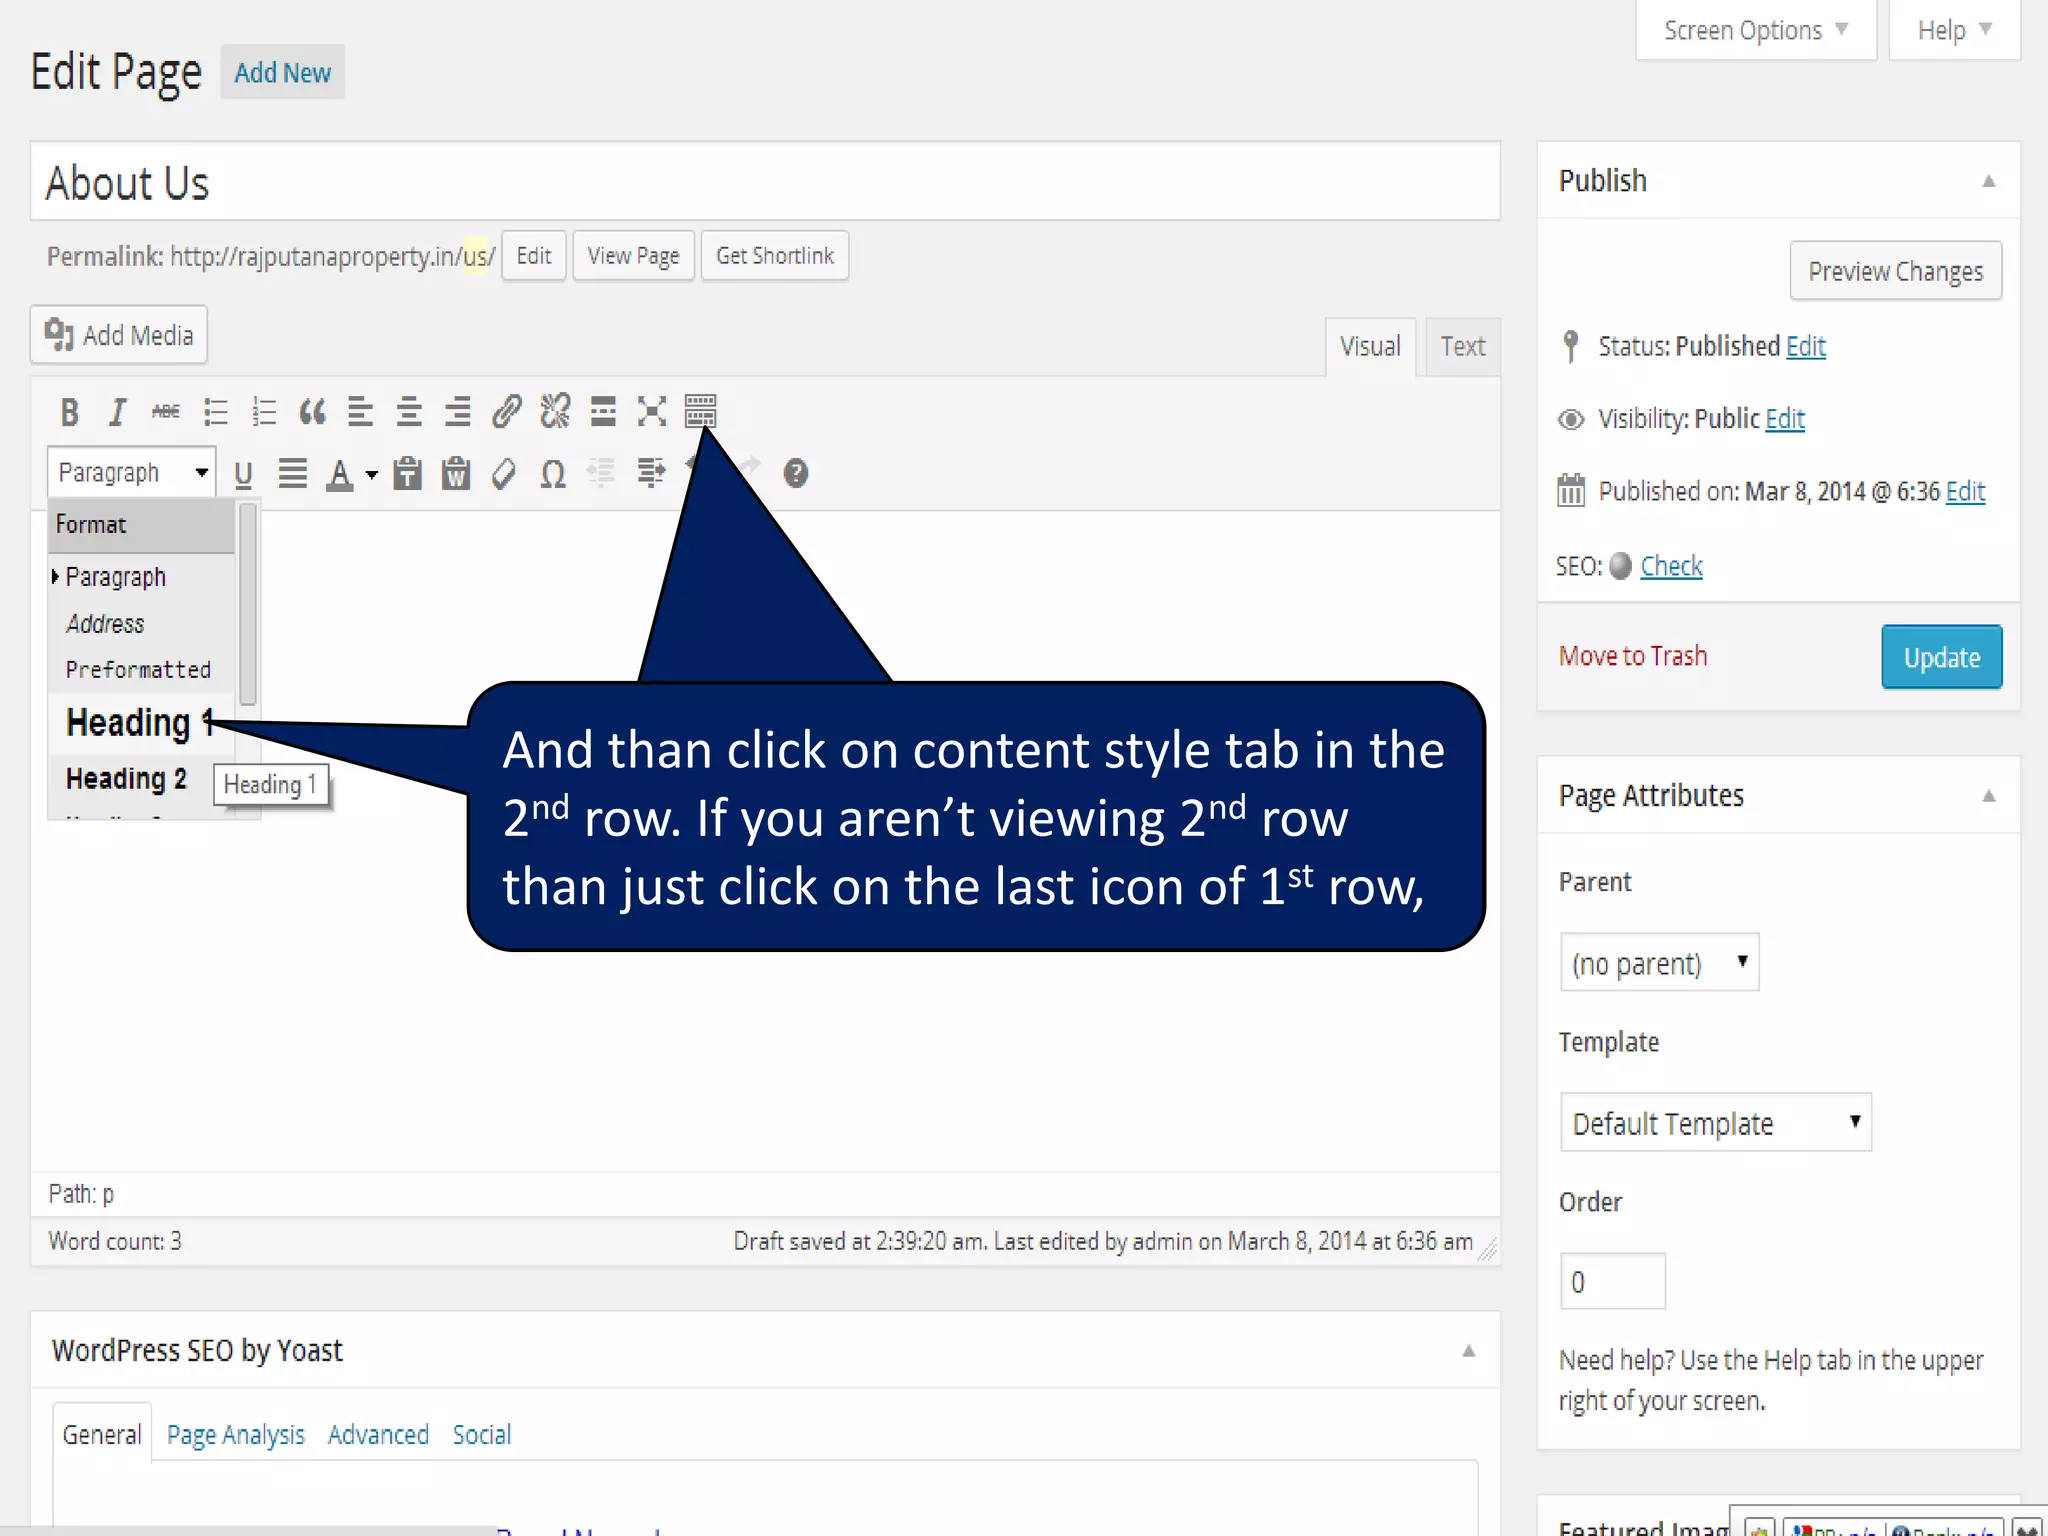Select Heading 2 from format list
The image size is (2048, 1536).
click(126, 779)
